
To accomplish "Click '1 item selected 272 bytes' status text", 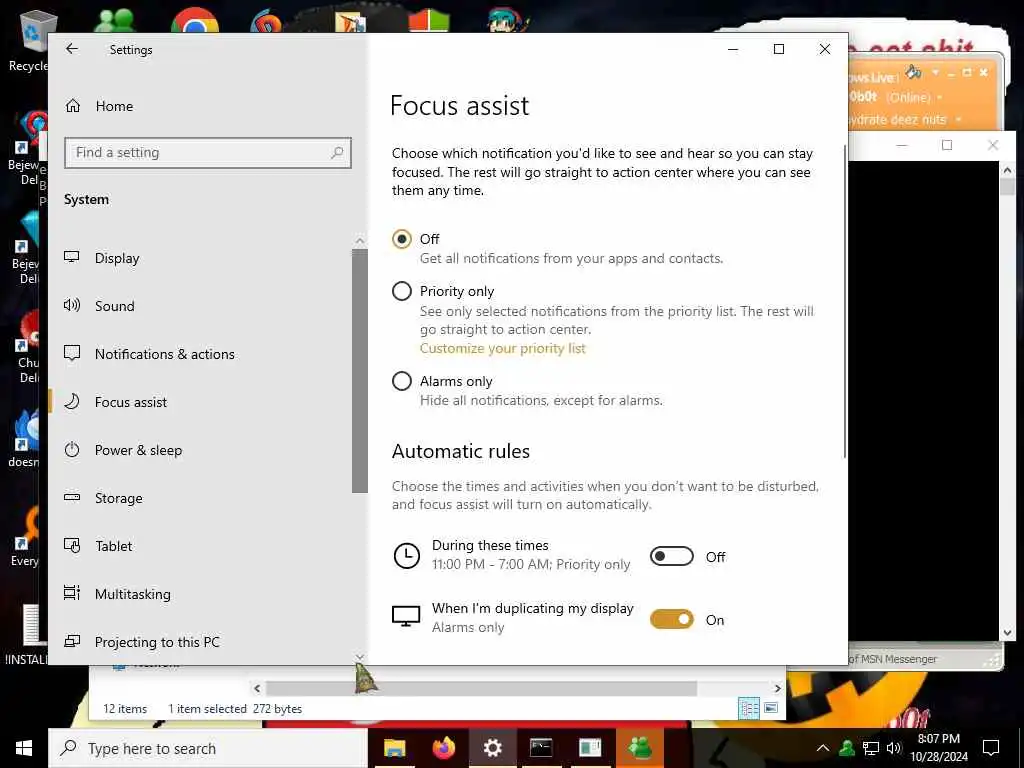I will point(235,709).
